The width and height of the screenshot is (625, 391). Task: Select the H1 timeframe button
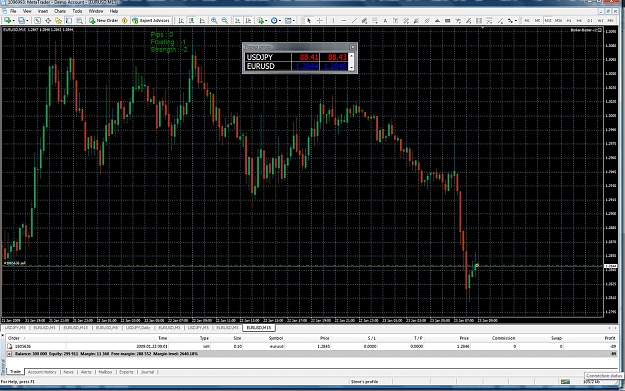click(569, 20)
